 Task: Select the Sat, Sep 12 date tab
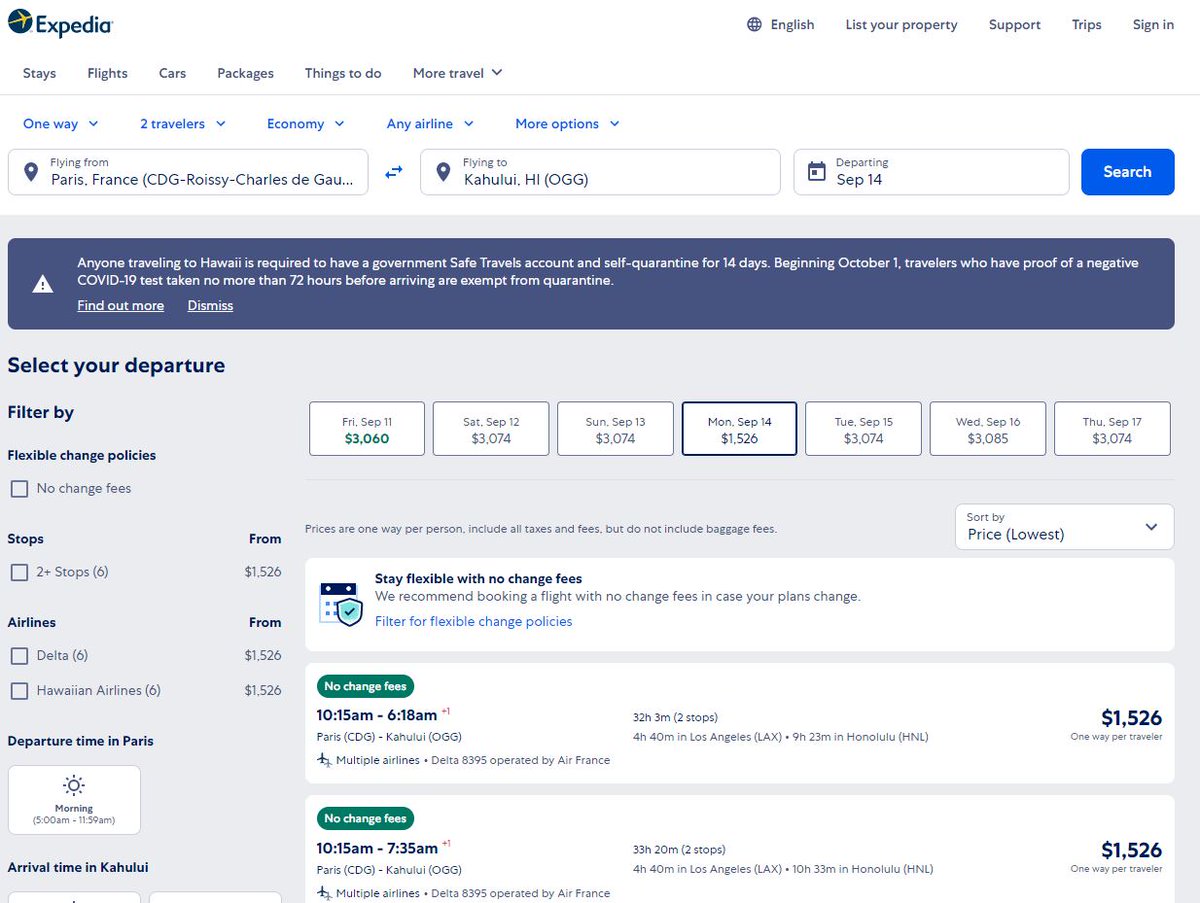tap(491, 429)
